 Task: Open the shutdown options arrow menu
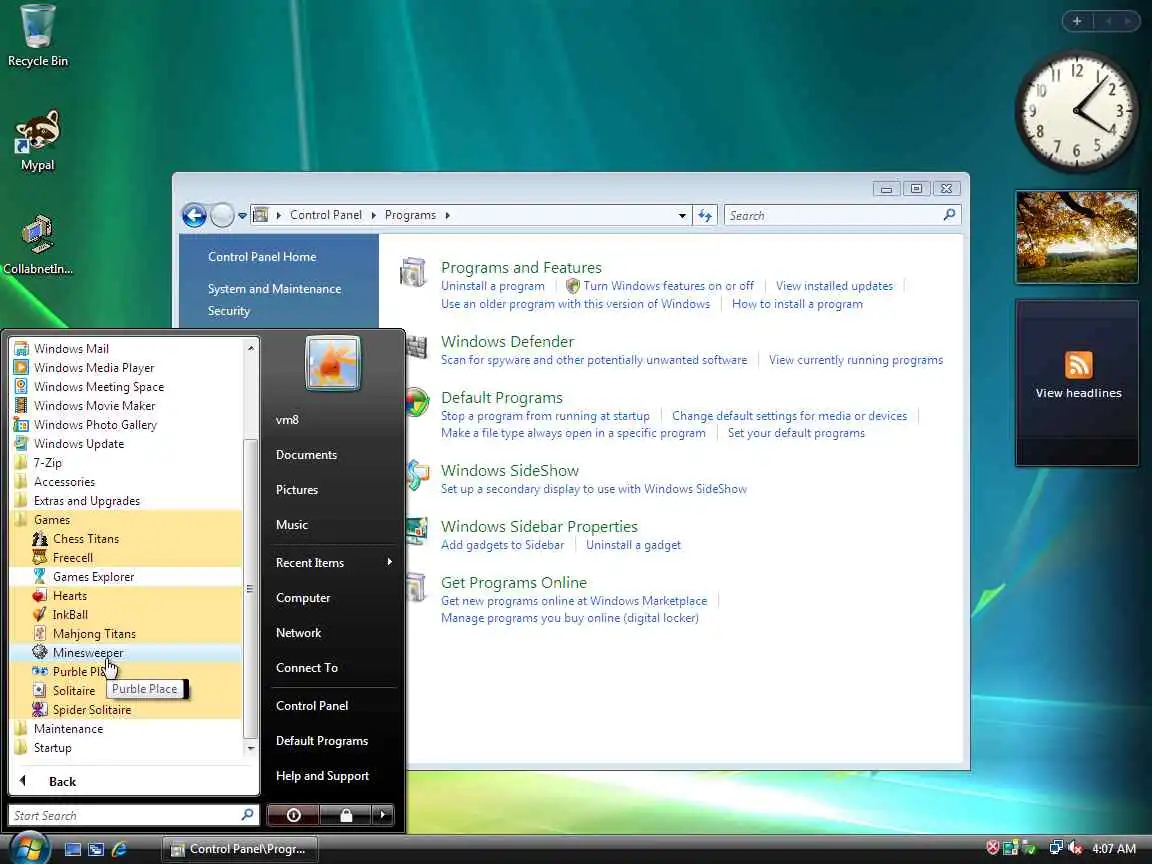[383, 815]
